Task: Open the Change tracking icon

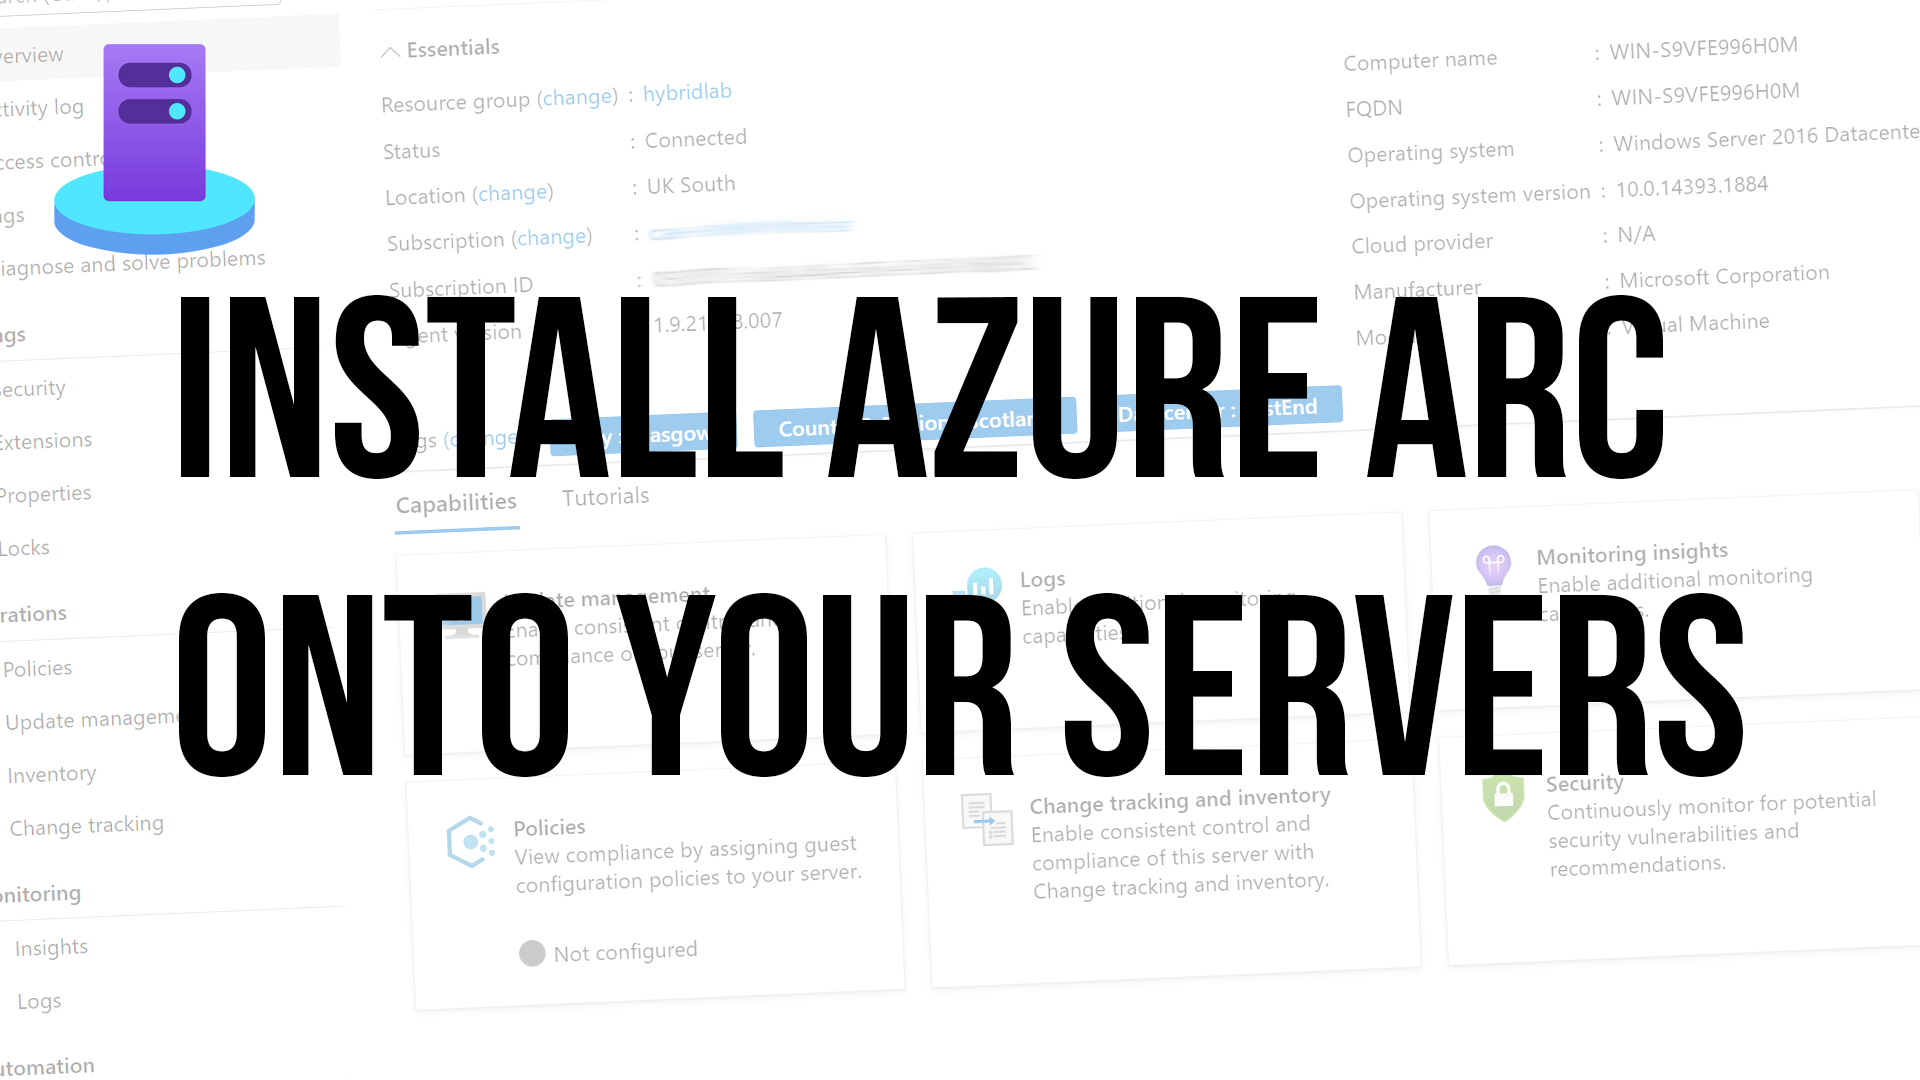Action: tap(87, 824)
